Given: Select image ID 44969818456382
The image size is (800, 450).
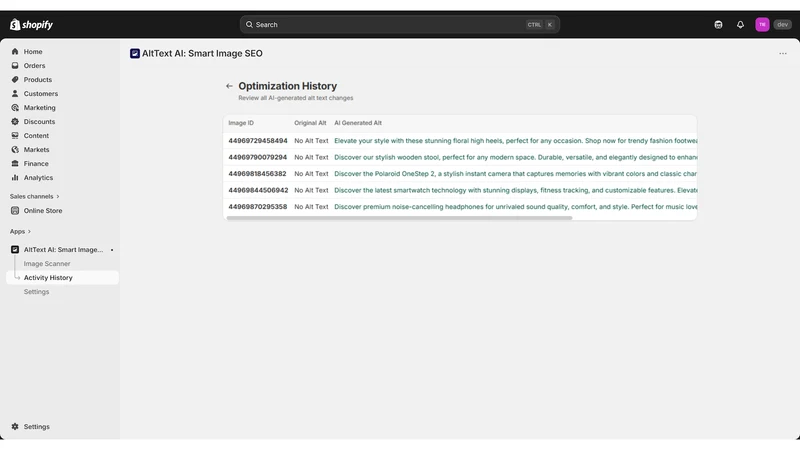Looking at the screenshot, I should coord(257,173).
